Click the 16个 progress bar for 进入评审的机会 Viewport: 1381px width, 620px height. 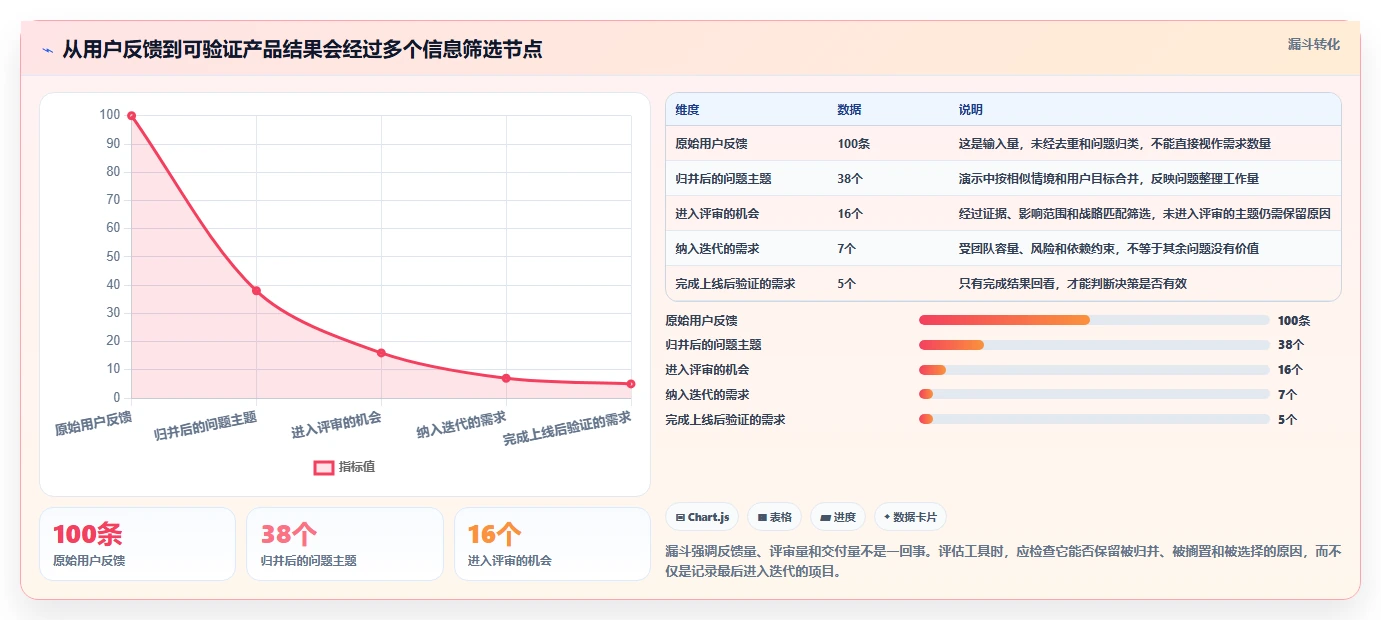[1094, 370]
